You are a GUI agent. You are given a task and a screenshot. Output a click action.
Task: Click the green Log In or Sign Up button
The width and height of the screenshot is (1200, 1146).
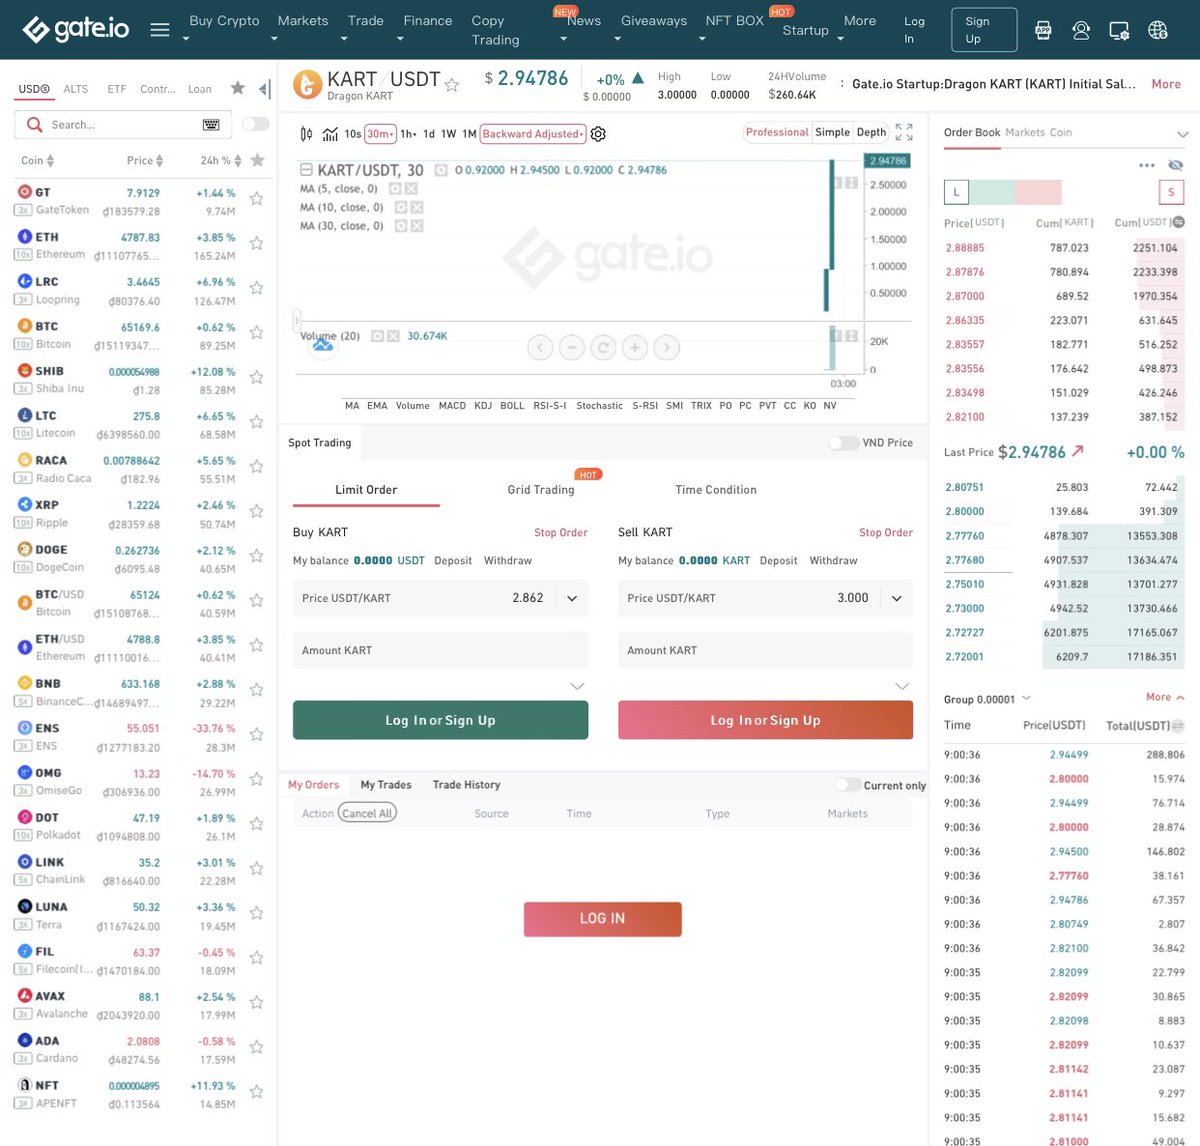pyautogui.click(x=440, y=720)
